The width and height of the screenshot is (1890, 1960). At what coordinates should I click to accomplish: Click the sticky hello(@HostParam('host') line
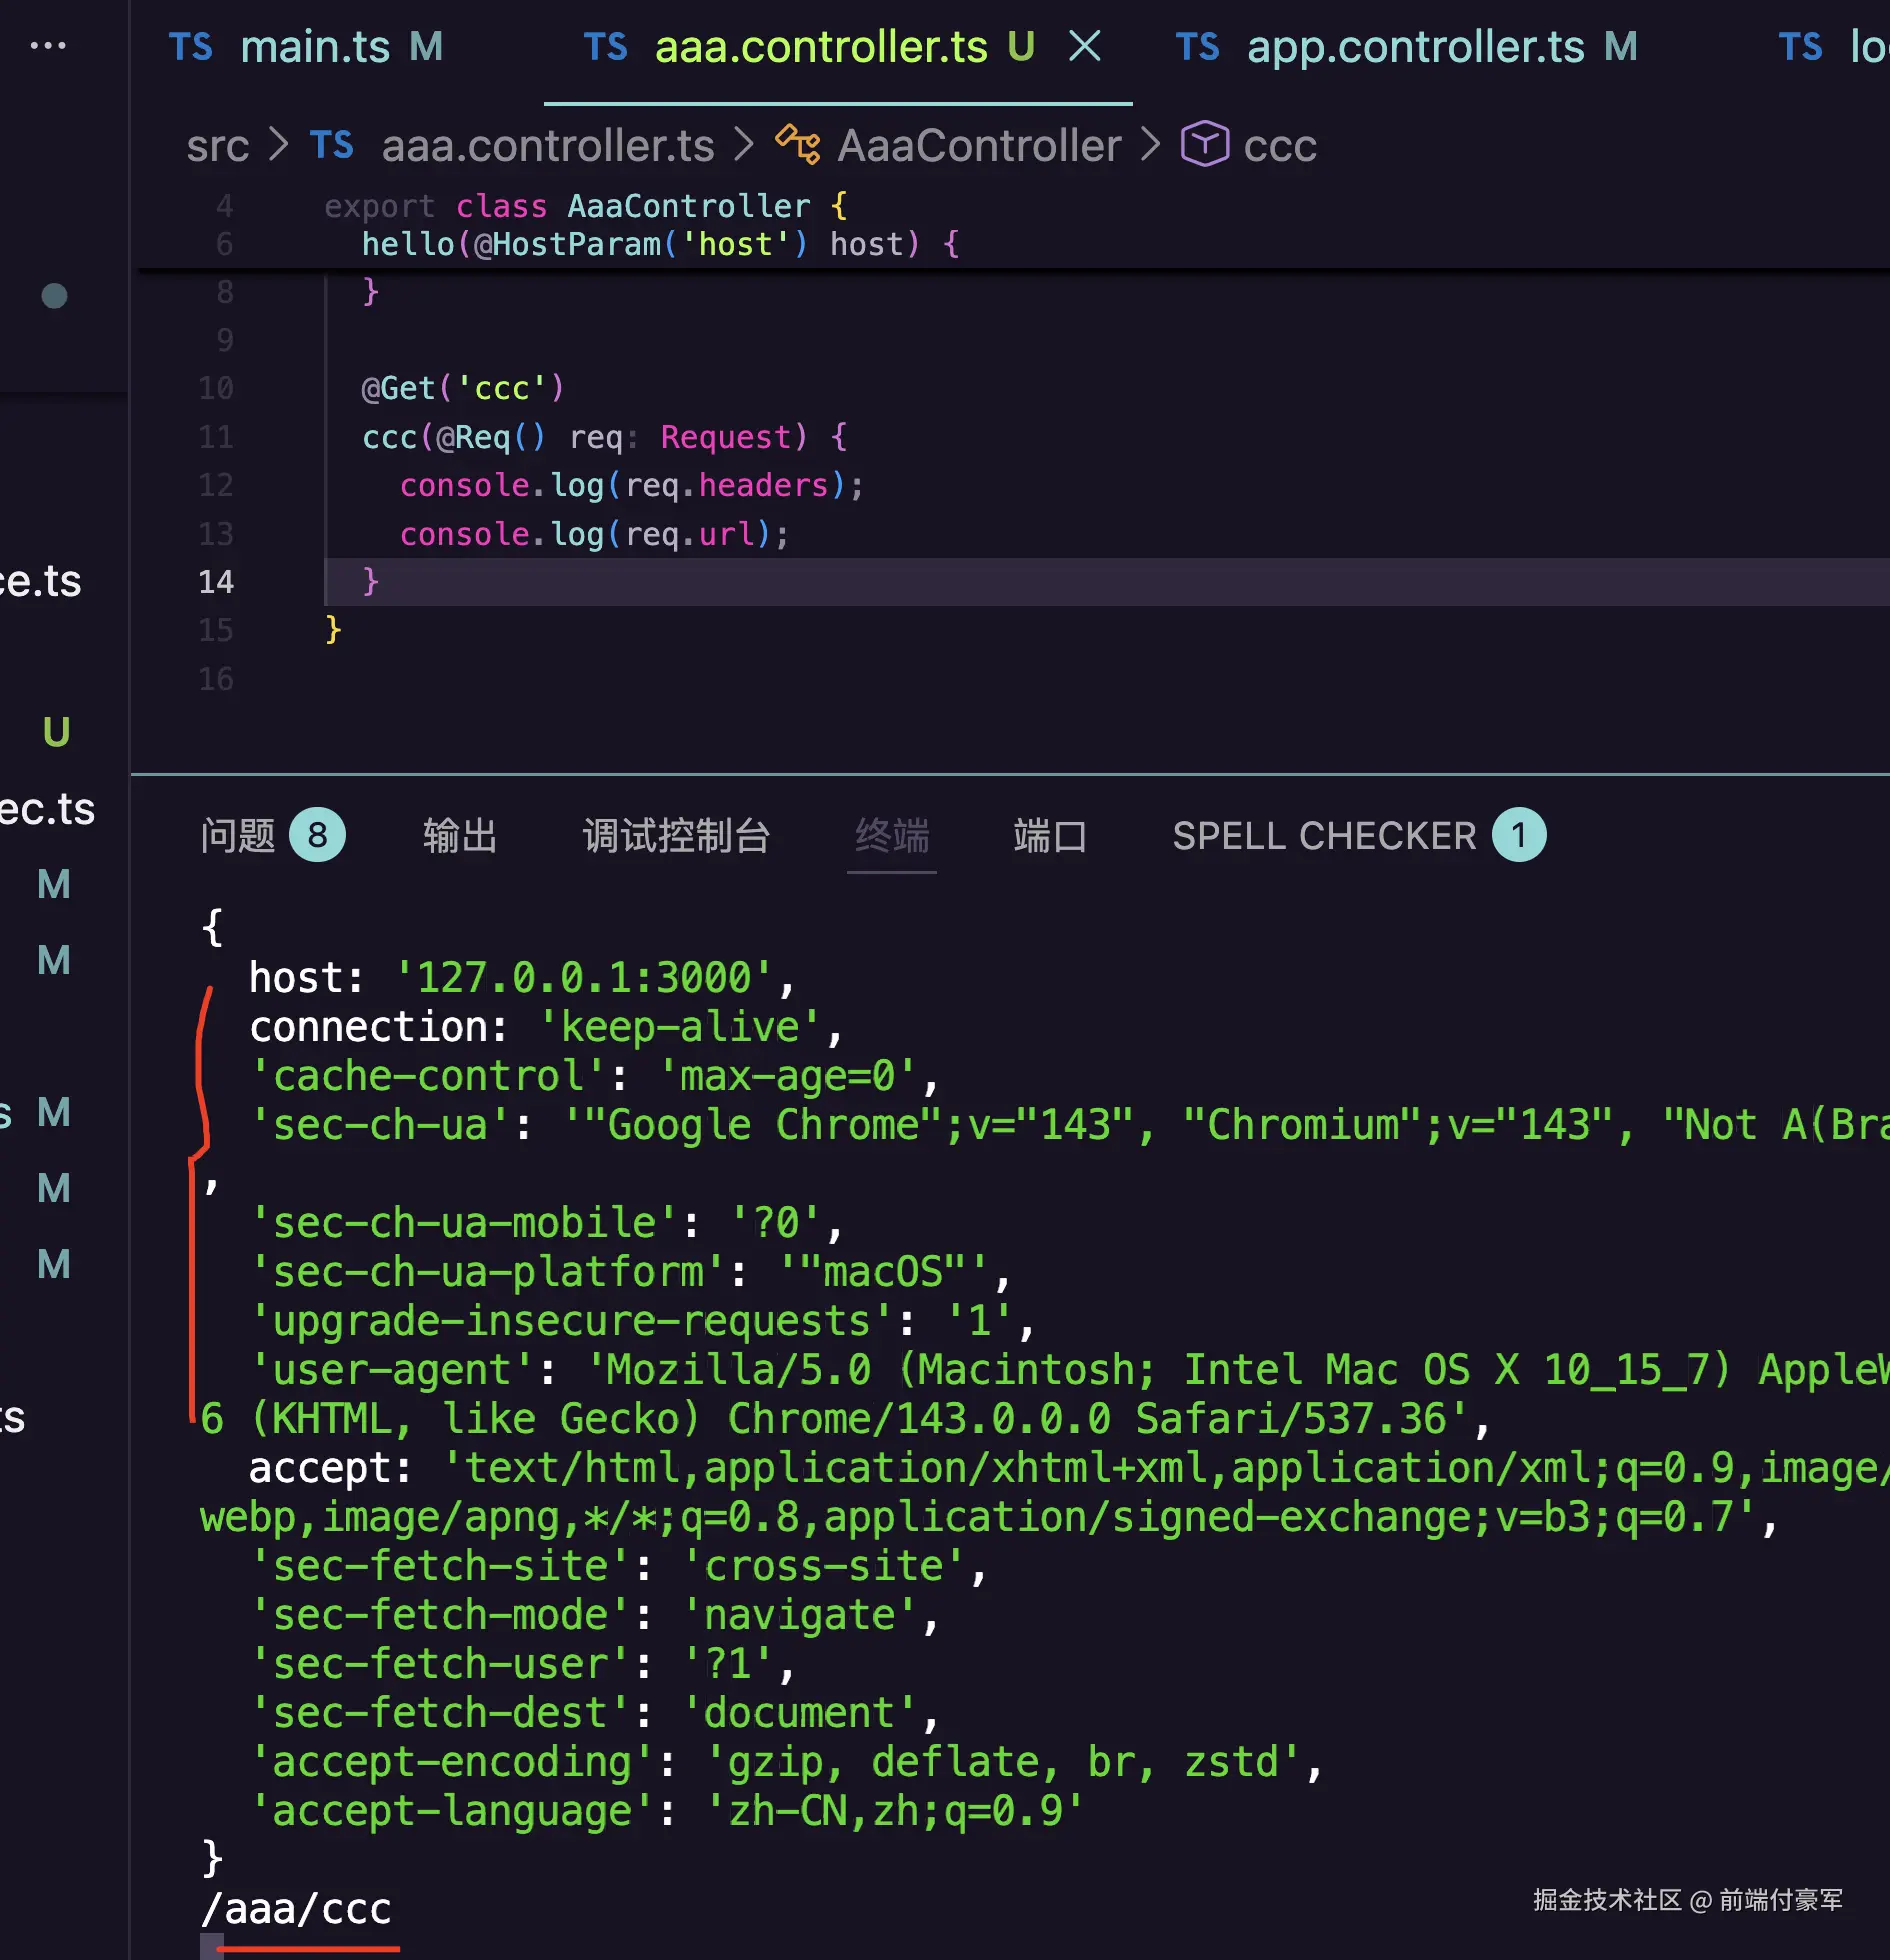[660, 245]
